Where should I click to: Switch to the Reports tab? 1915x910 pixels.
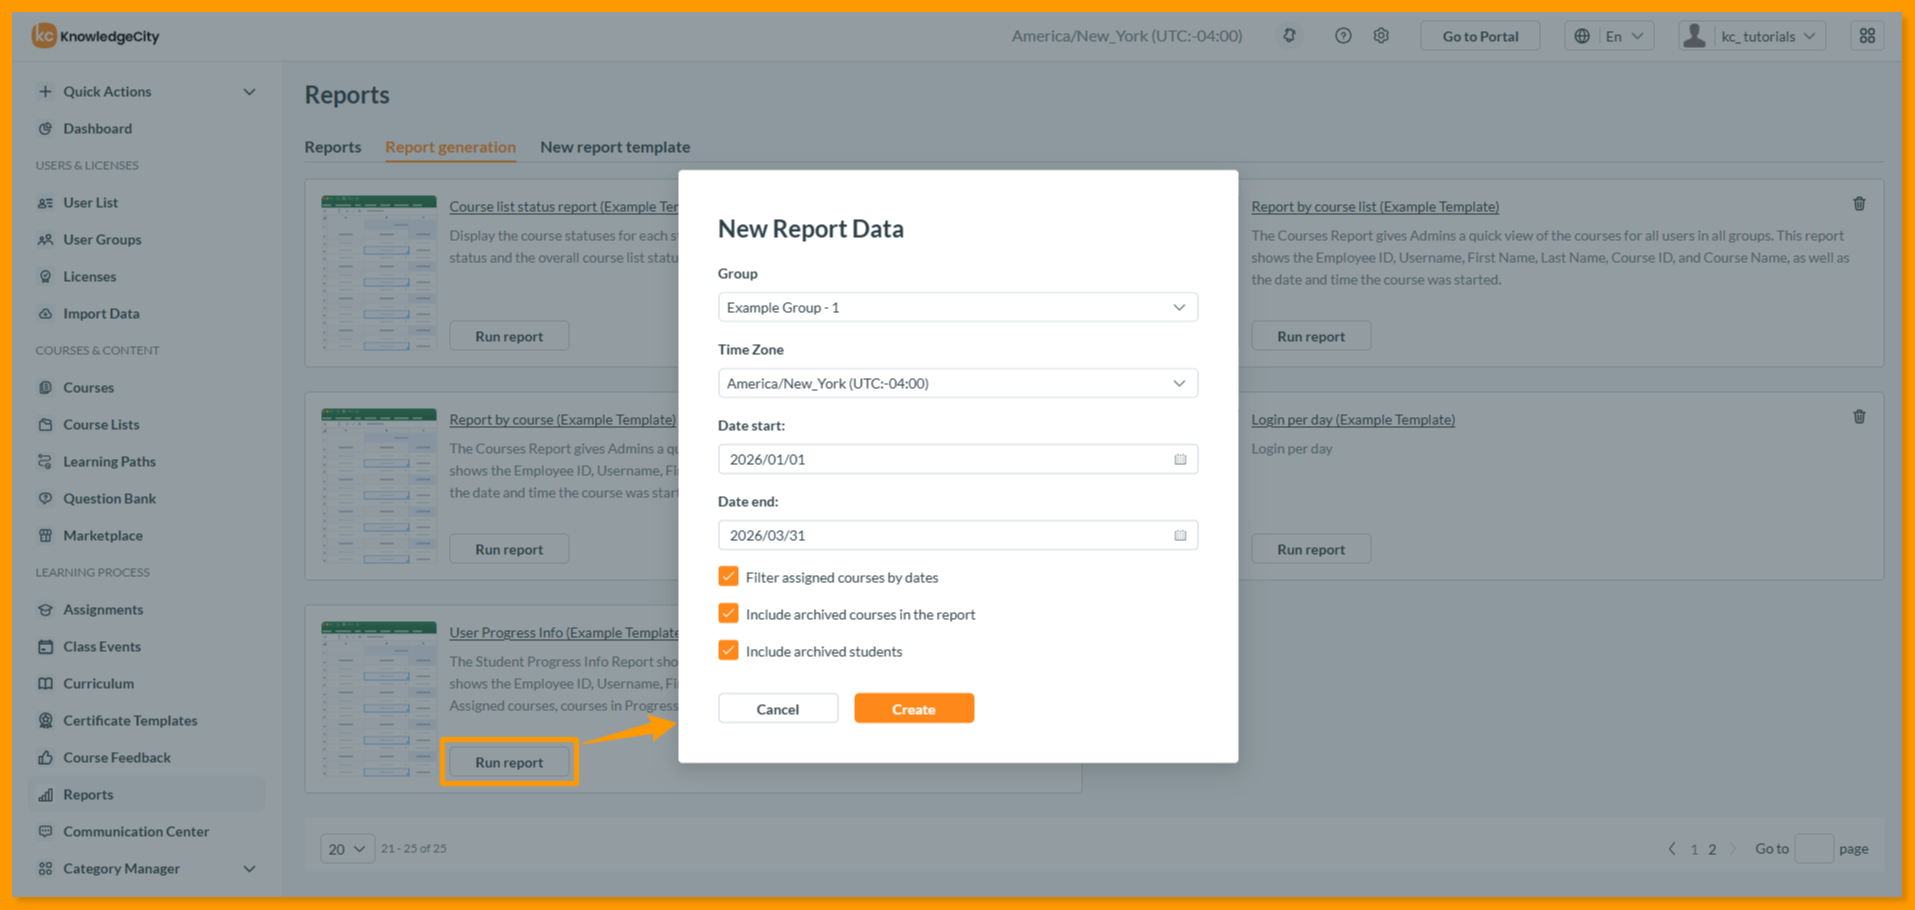pyautogui.click(x=333, y=147)
